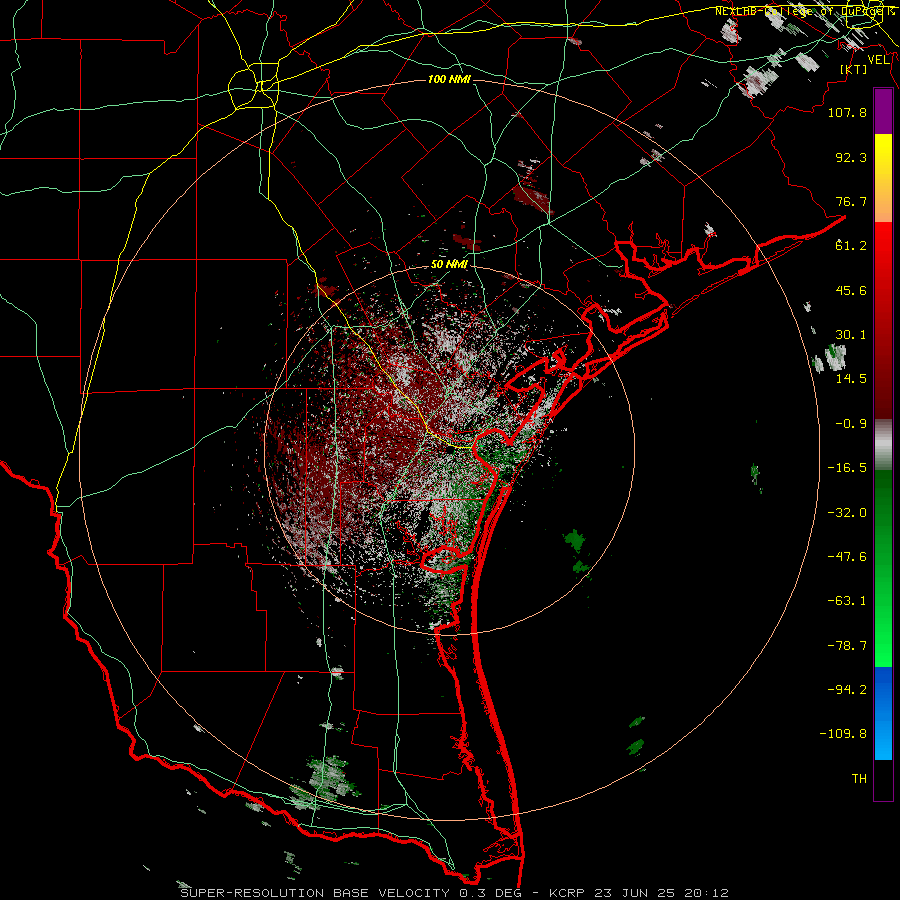Click the 92.3 velocity scale value

pyautogui.click(x=851, y=157)
